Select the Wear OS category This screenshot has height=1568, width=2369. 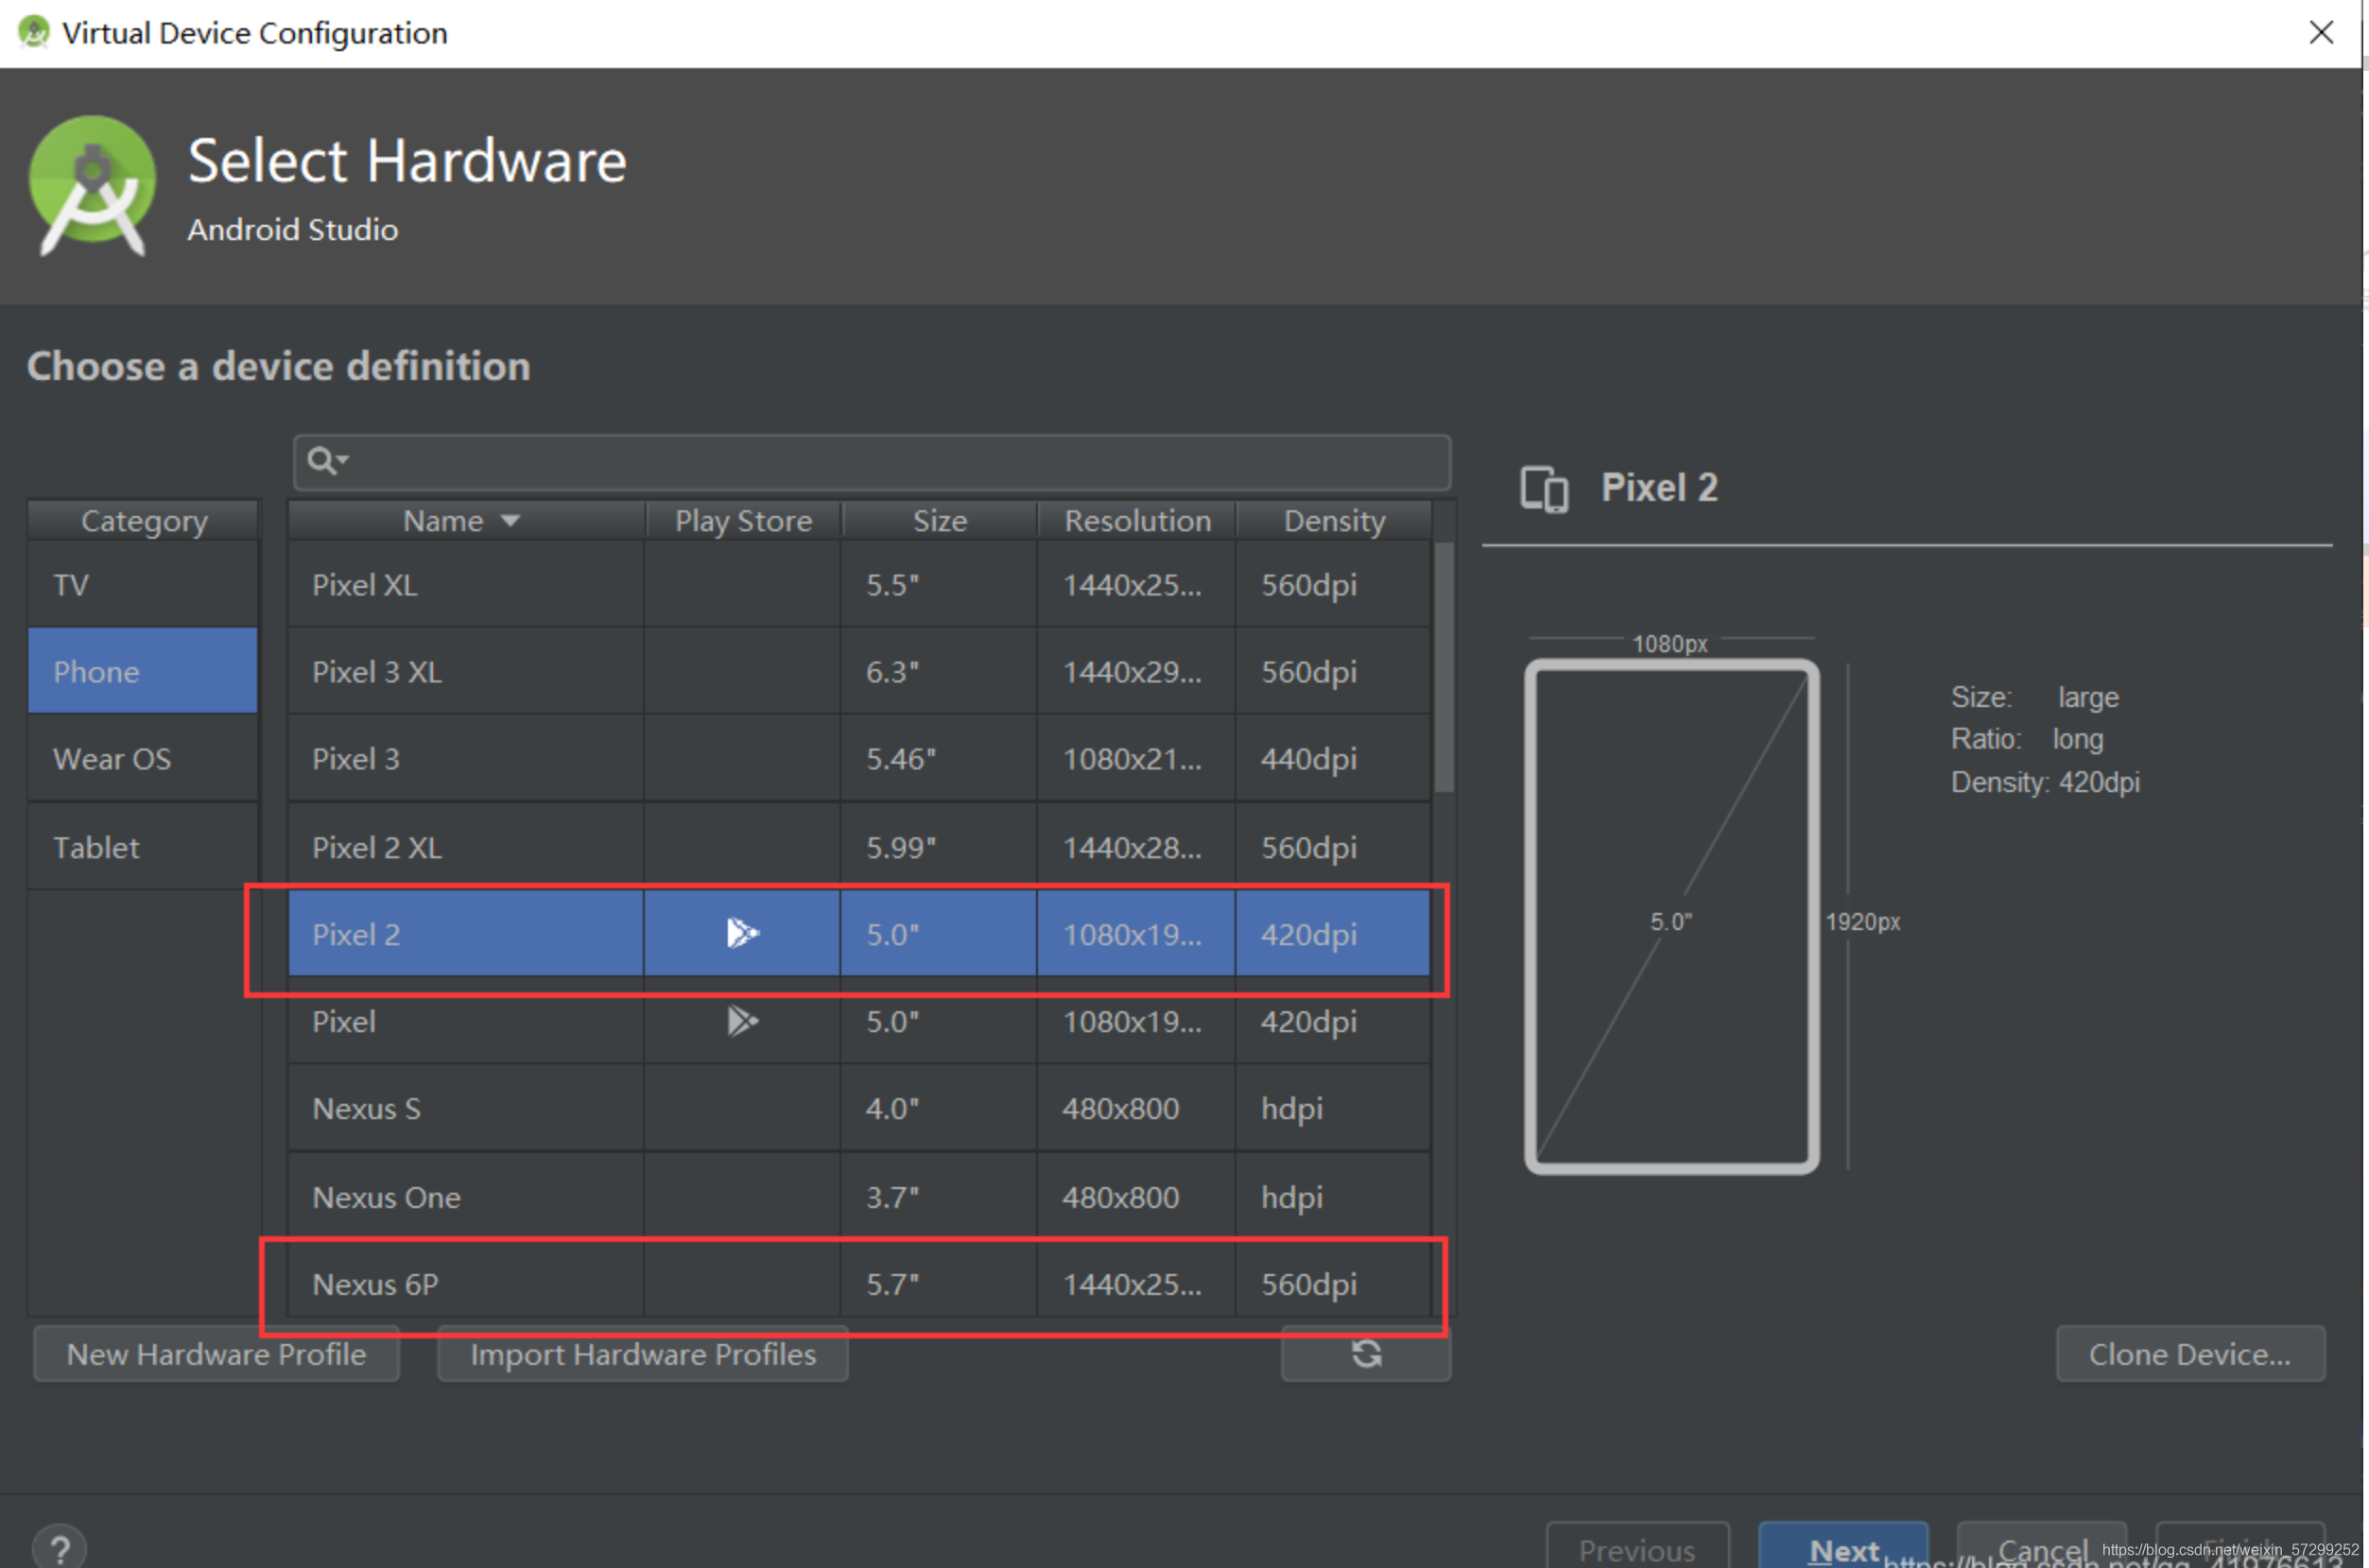[x=143, y=758]
